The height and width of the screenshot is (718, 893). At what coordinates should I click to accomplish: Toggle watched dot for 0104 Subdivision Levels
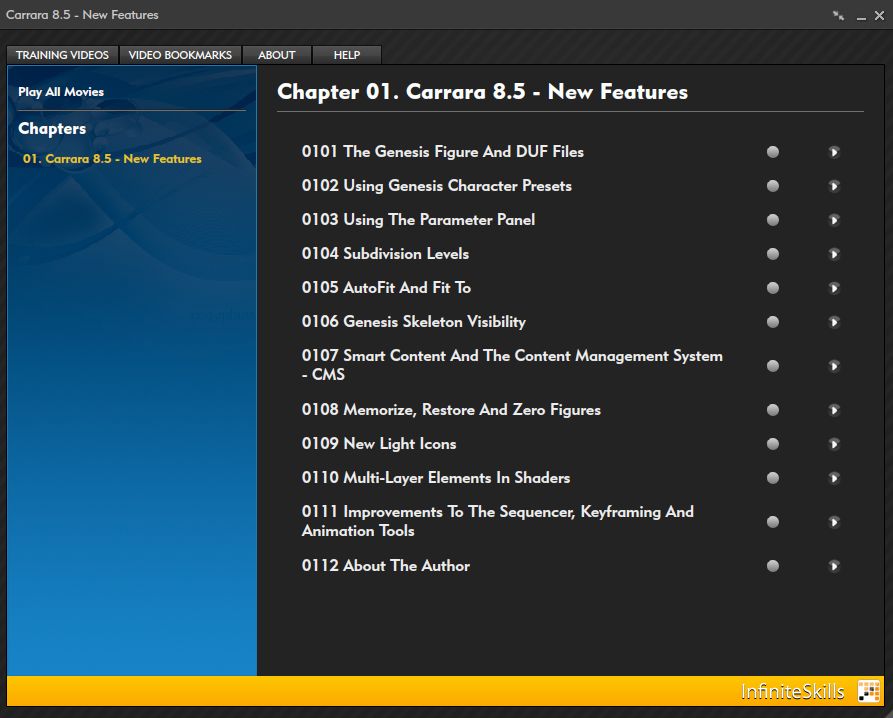click(773, 254)
